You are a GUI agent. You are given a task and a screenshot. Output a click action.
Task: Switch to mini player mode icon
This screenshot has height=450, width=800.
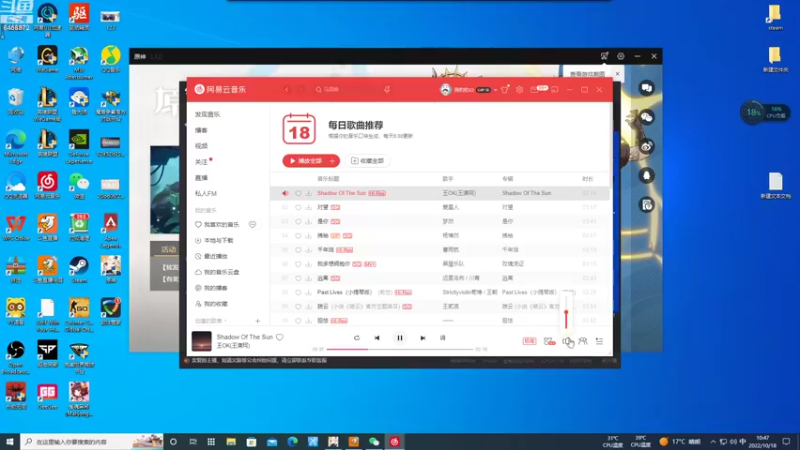555,89
